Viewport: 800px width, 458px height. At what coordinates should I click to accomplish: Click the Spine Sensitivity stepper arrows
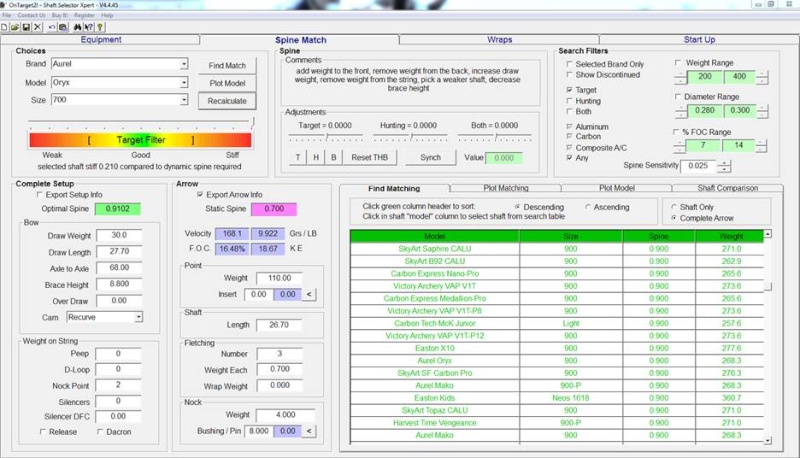(x=724, y=166)
